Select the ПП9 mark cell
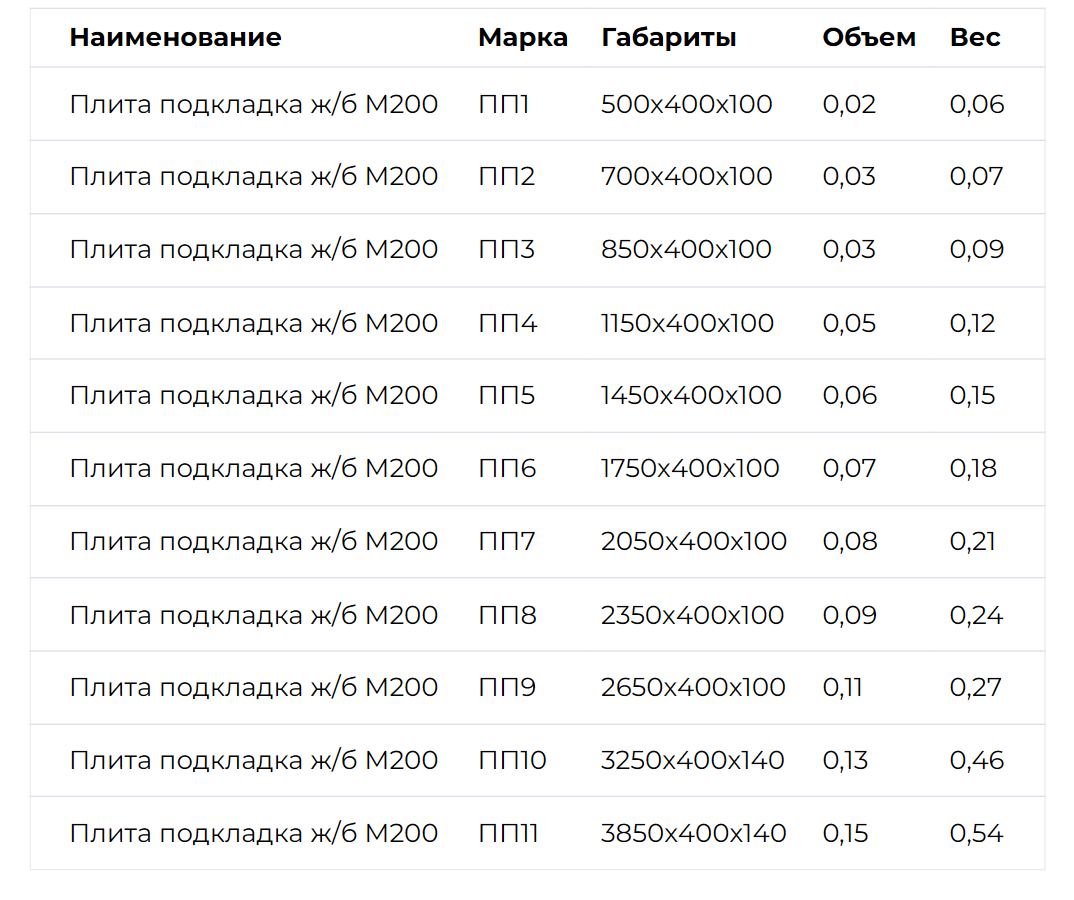 pyautogui.click(x=507, y=687)
